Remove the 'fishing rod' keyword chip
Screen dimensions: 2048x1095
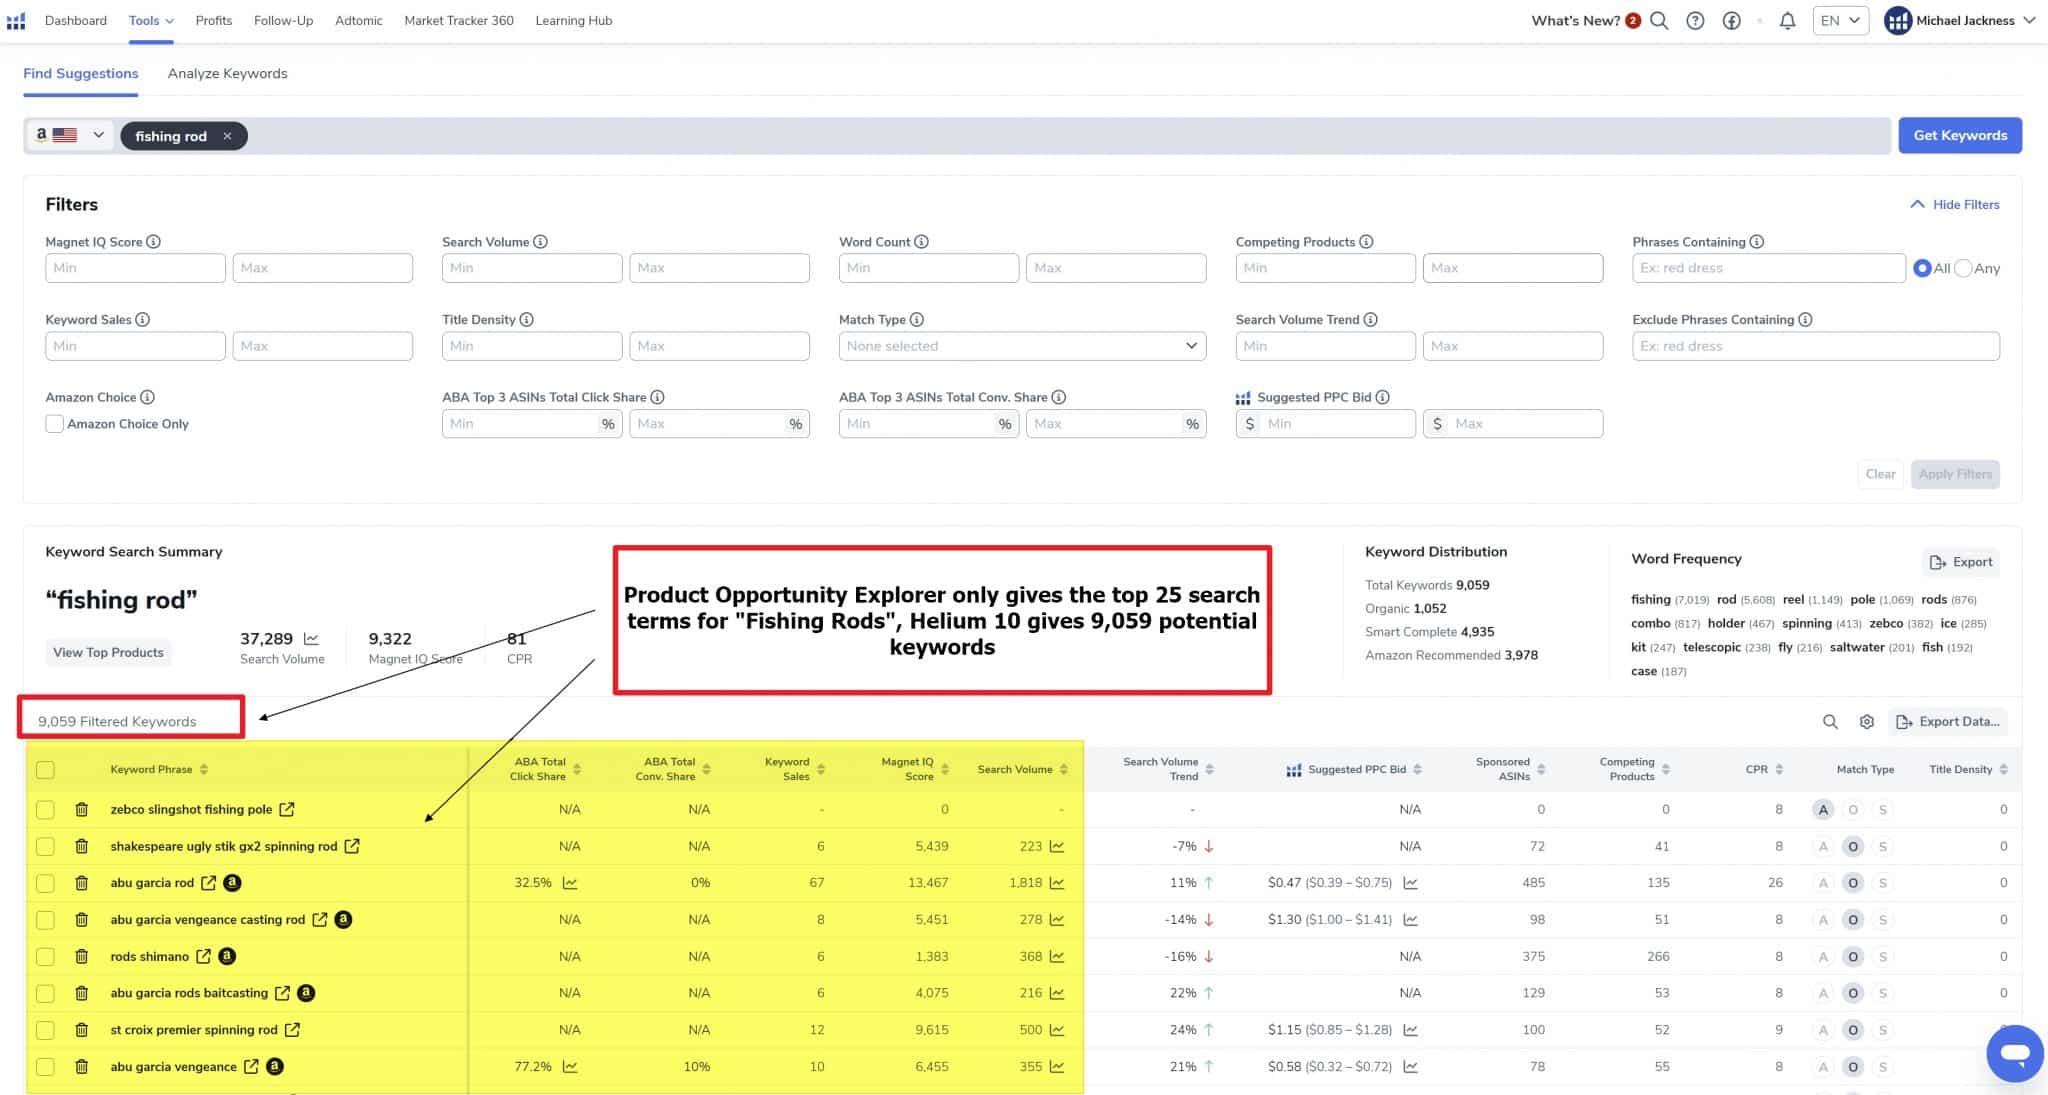pos(227,136)
